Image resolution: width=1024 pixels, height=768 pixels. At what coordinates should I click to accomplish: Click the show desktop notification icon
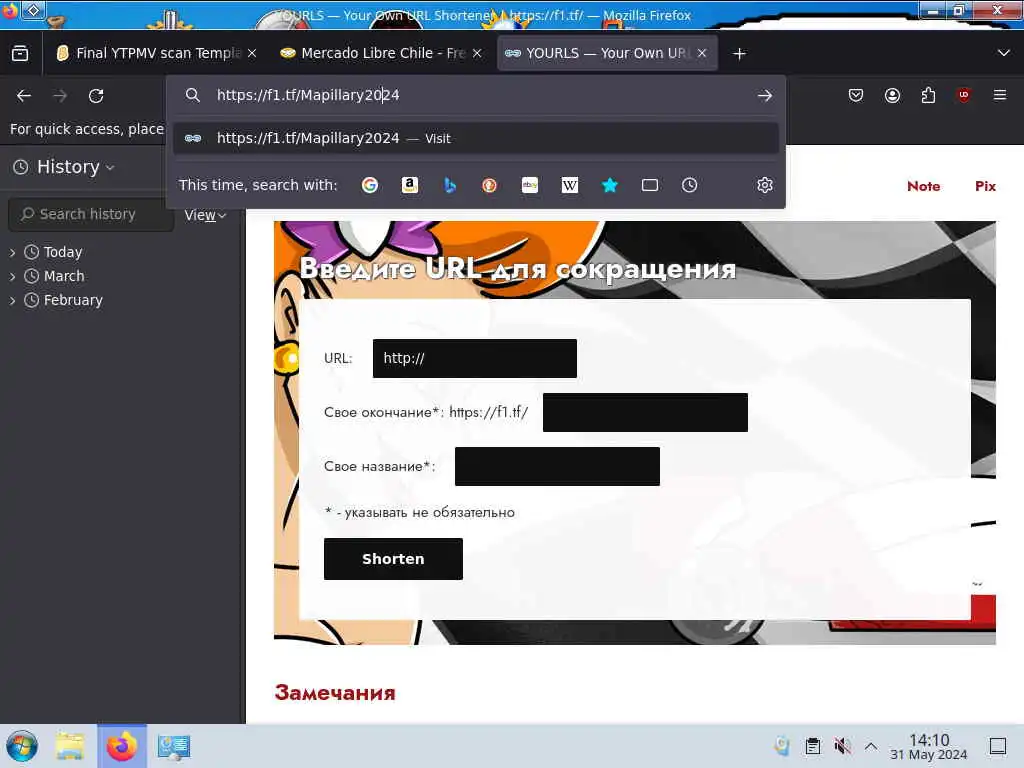(x=998, y=746)
